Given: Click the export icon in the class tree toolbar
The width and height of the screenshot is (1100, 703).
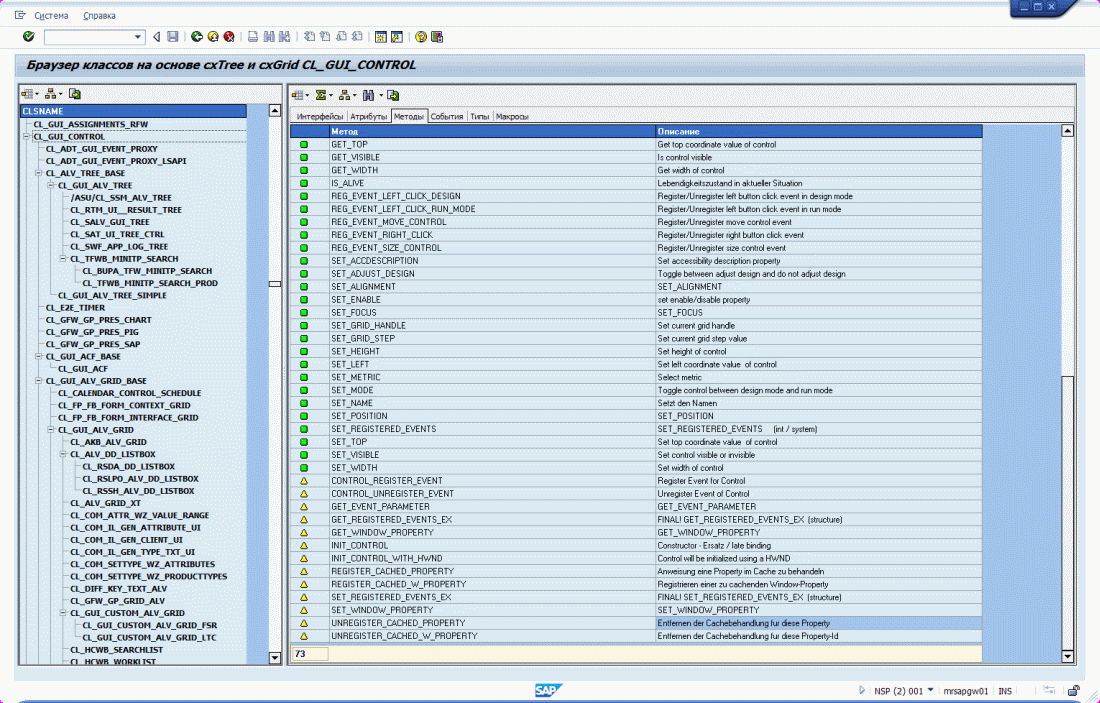Looking at the screenshot, I should [x=75, y=94].
